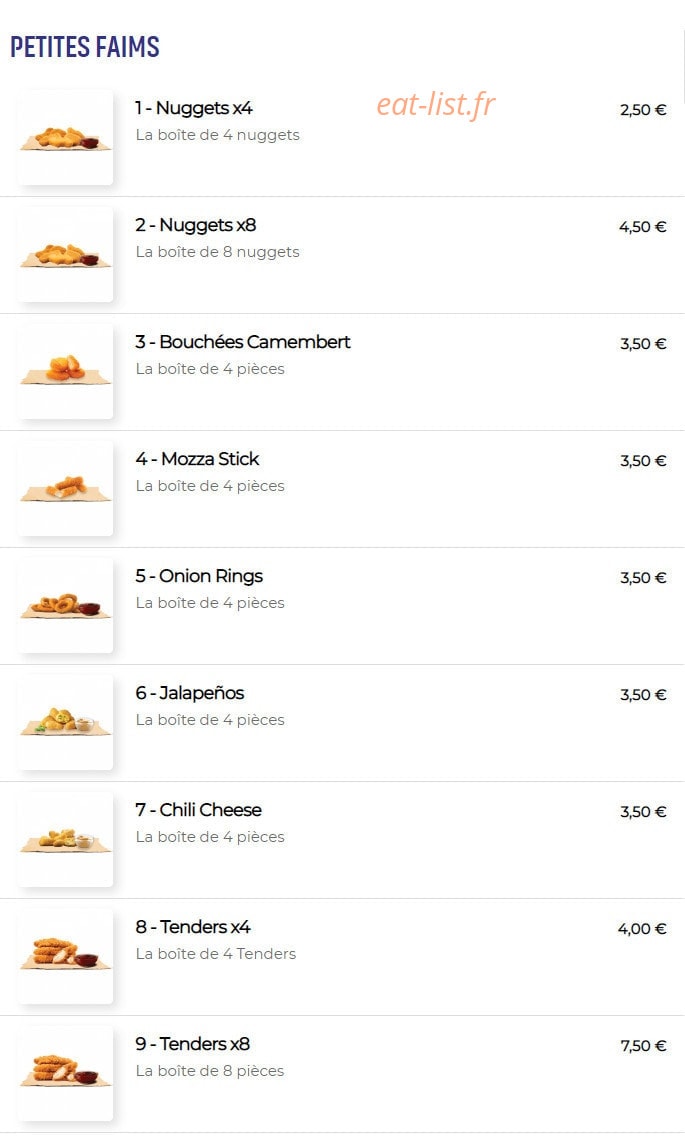The height and width of the screenshot is (1136, 685).
Task: Tap the 7,50 € price for Tenders x8
Action: click(643, 1045)
